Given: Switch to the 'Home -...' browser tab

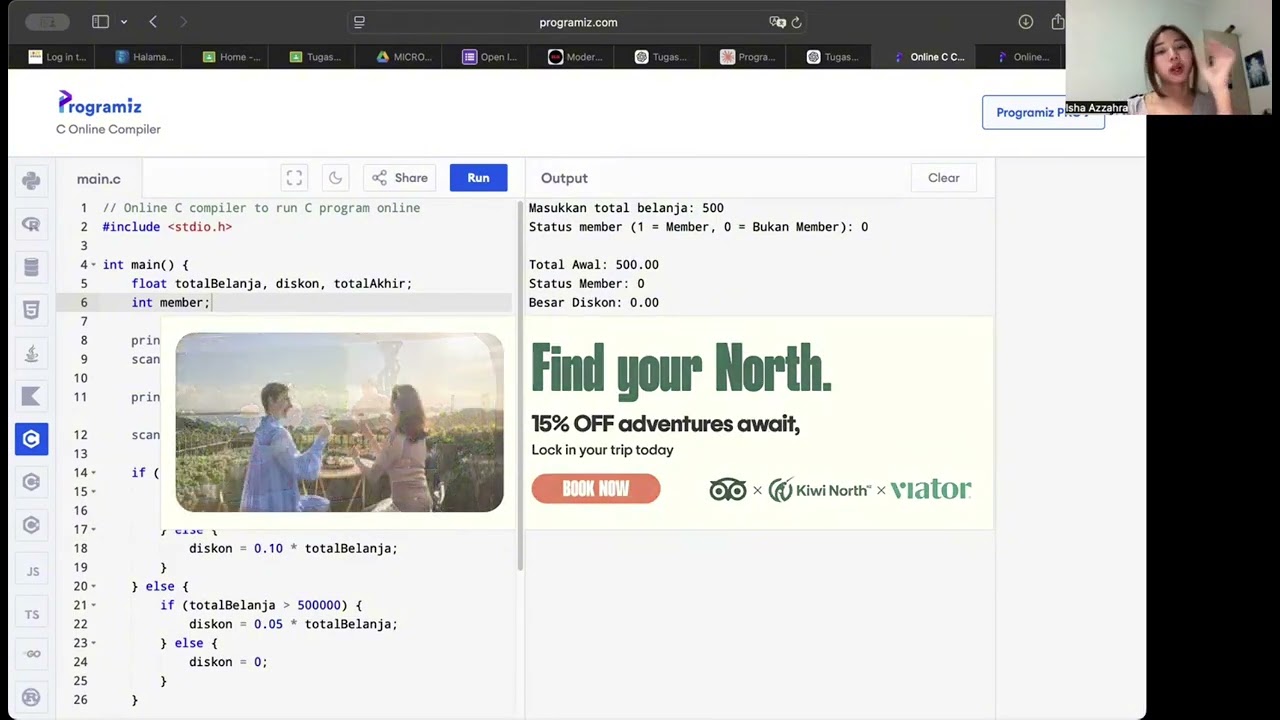Looking at the screenshot, I should pos(232,57).
